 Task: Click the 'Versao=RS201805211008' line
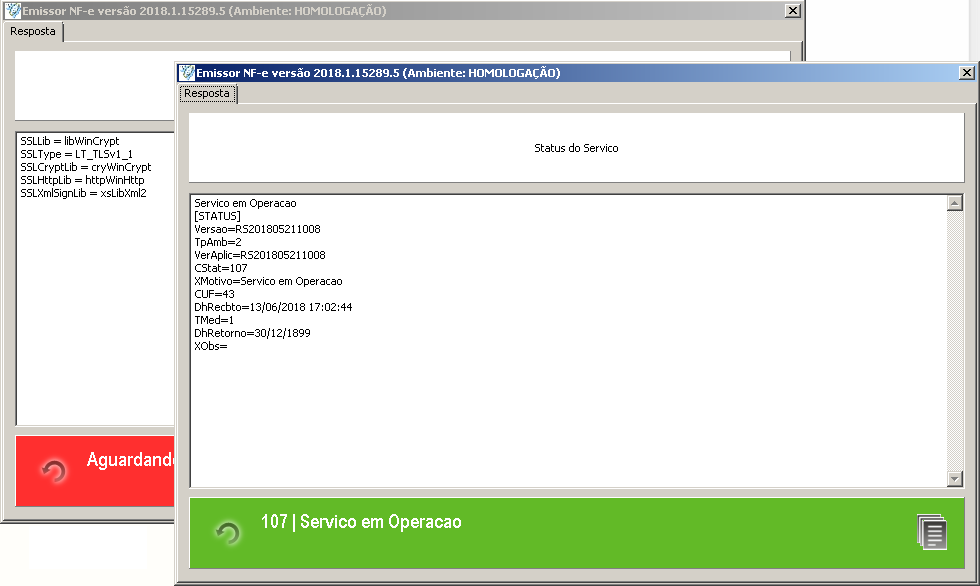coord(257,229)
